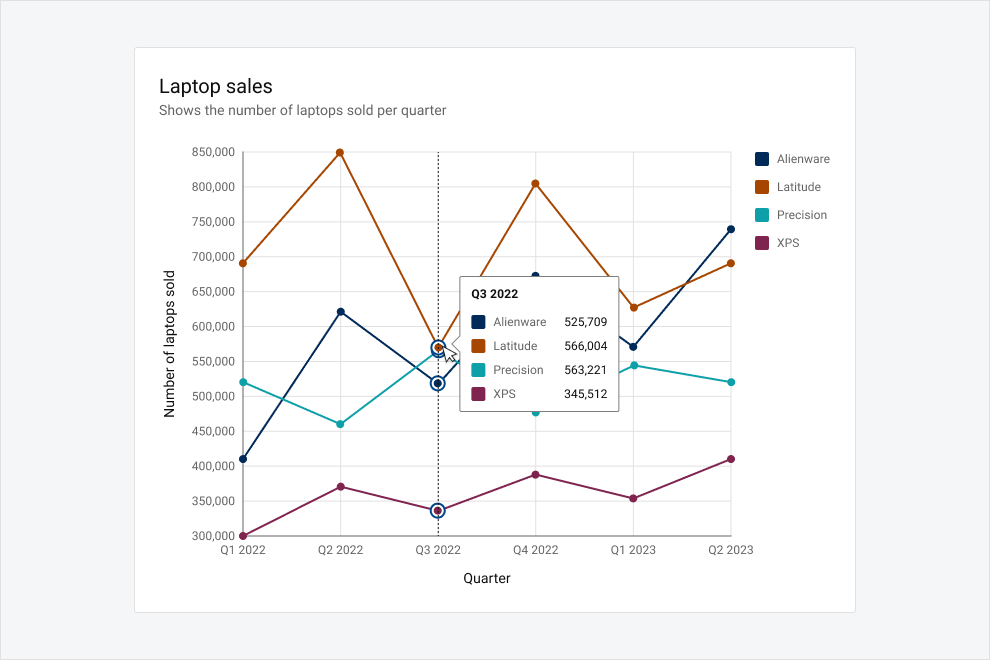Click the Q3 2022 tooltip header
Viewport: 990px width, 660px height.
point(495,294)
